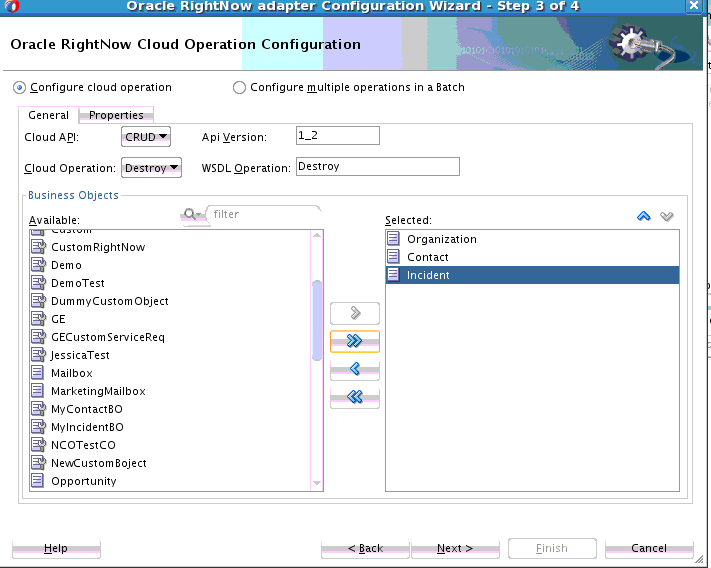The width and height of the screenshot is (711, 568).
Task: Click the remove all objects double arrow
Action: coord(355,398)
